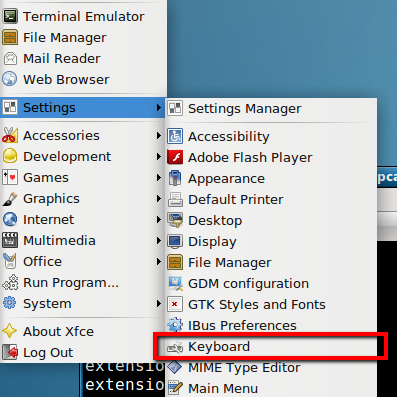Viewport: 397px width, 397px height.
Task: Click the Internet globe icon
Action: pyautogui.click(x=10, y=219)
